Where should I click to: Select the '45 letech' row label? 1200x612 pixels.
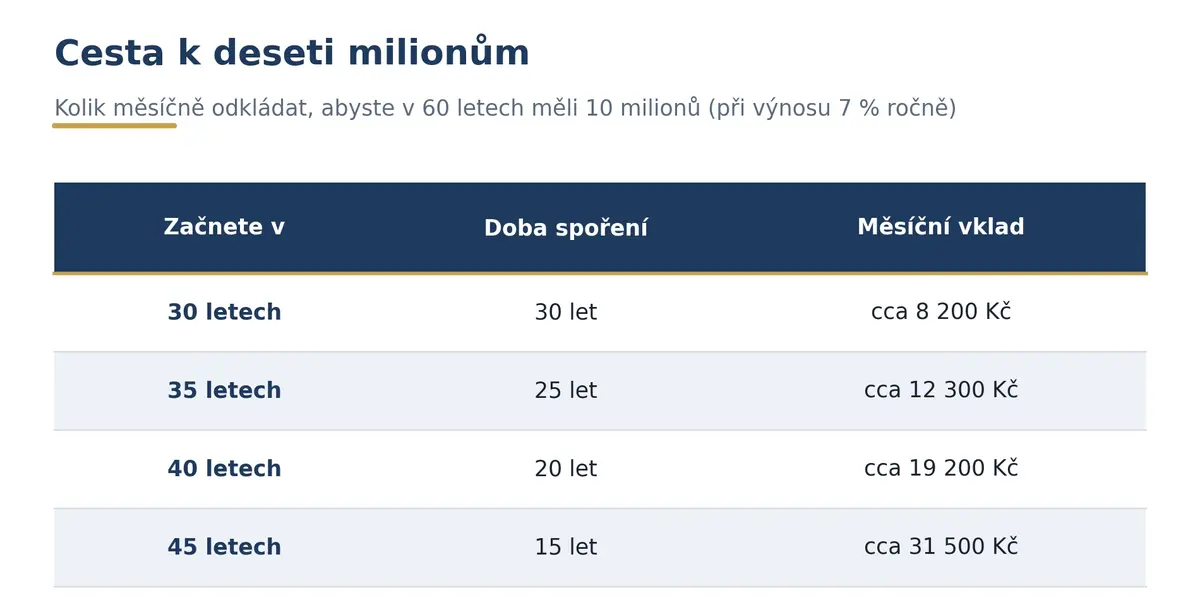(224, 548)
